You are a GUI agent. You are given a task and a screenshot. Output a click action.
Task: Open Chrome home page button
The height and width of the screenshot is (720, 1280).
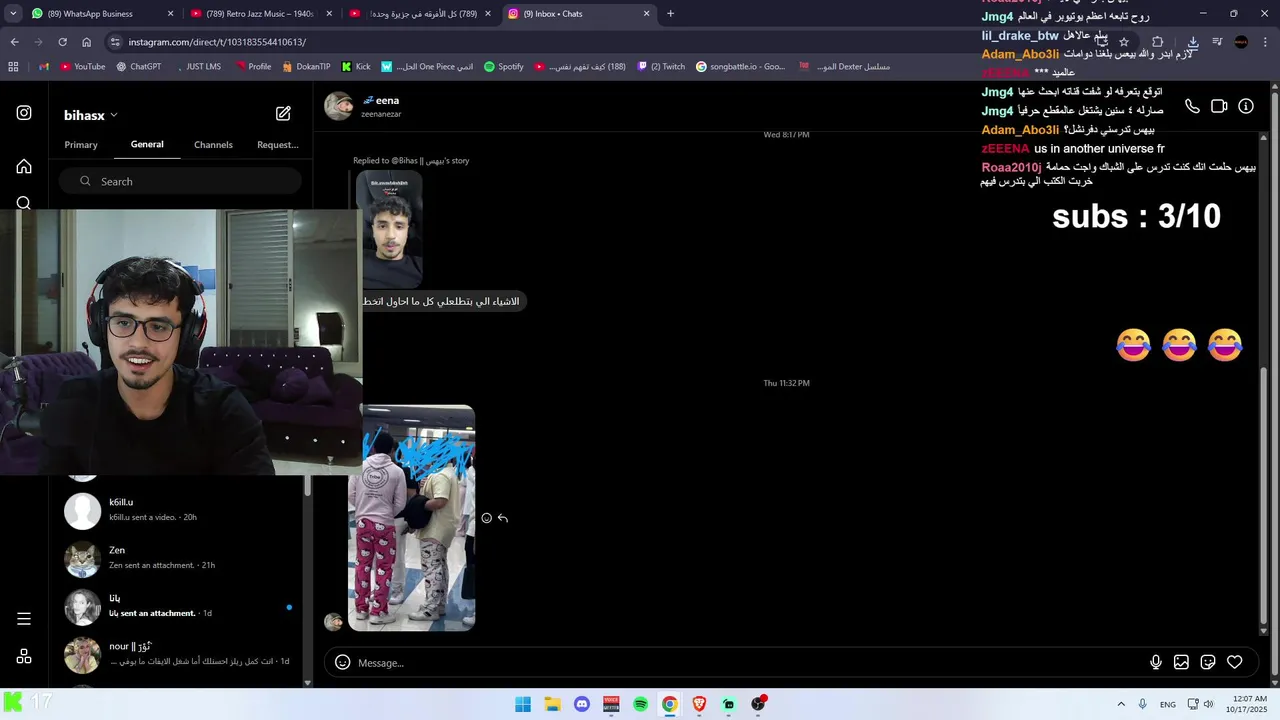pos(86,42)
